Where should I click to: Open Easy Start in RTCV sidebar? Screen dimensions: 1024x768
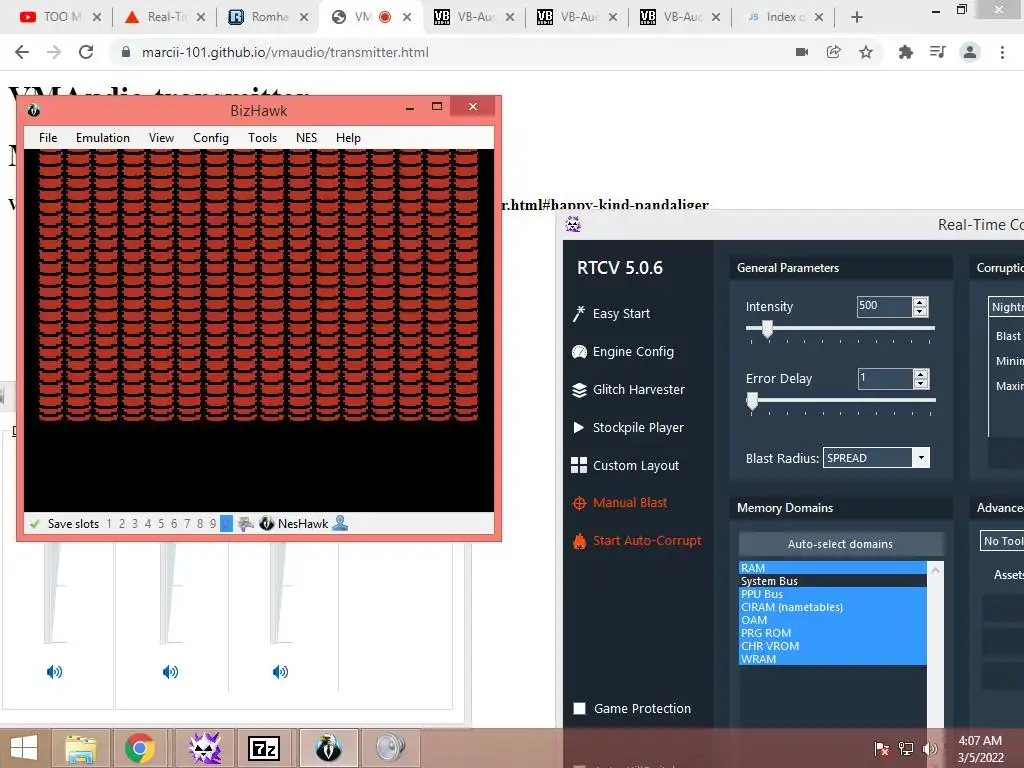pos(611,313)
